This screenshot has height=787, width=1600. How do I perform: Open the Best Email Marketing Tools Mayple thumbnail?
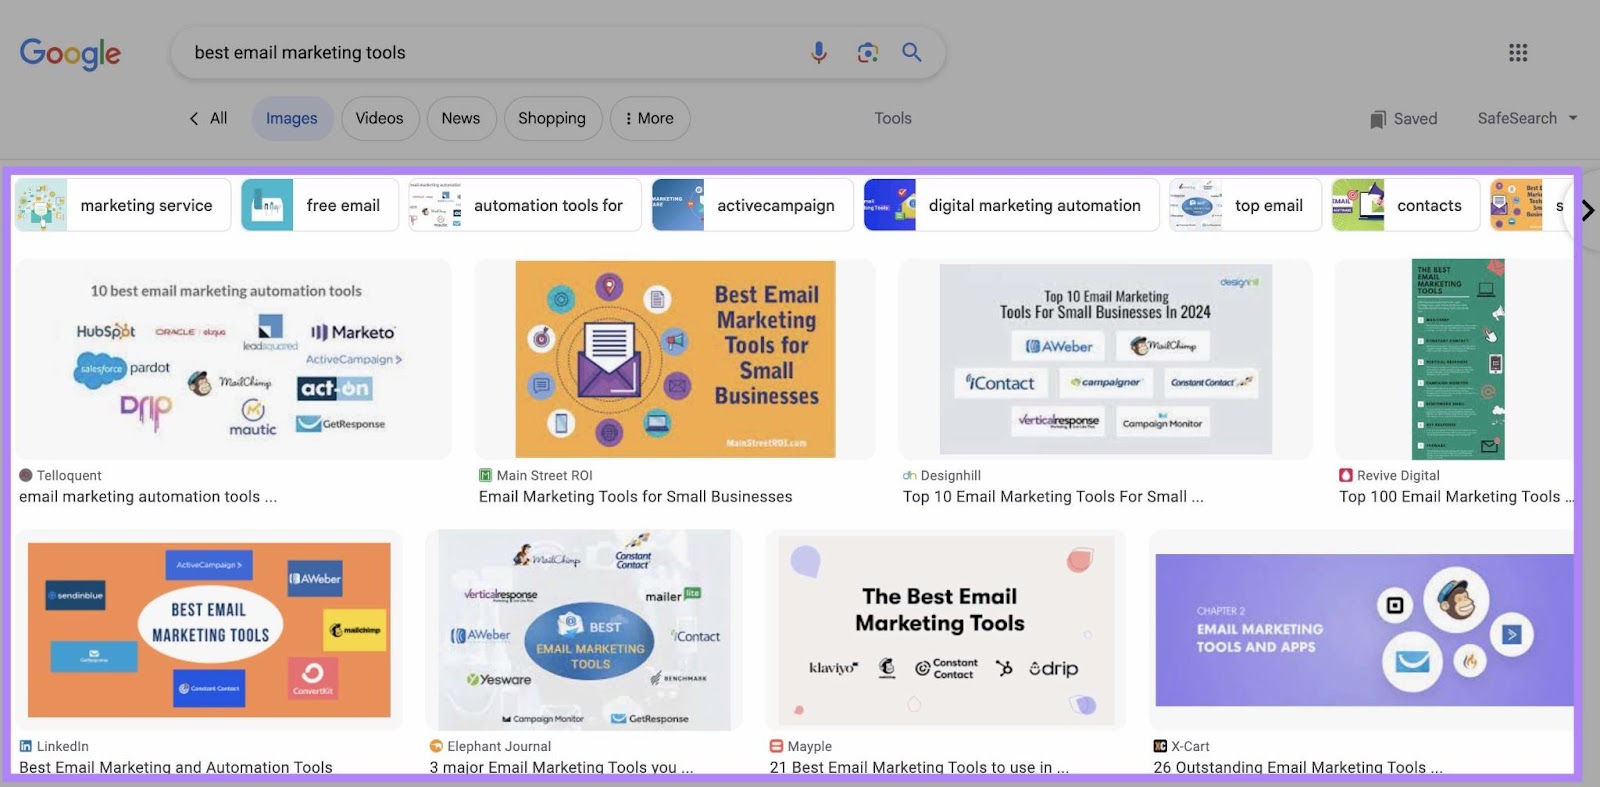(945, 630)
